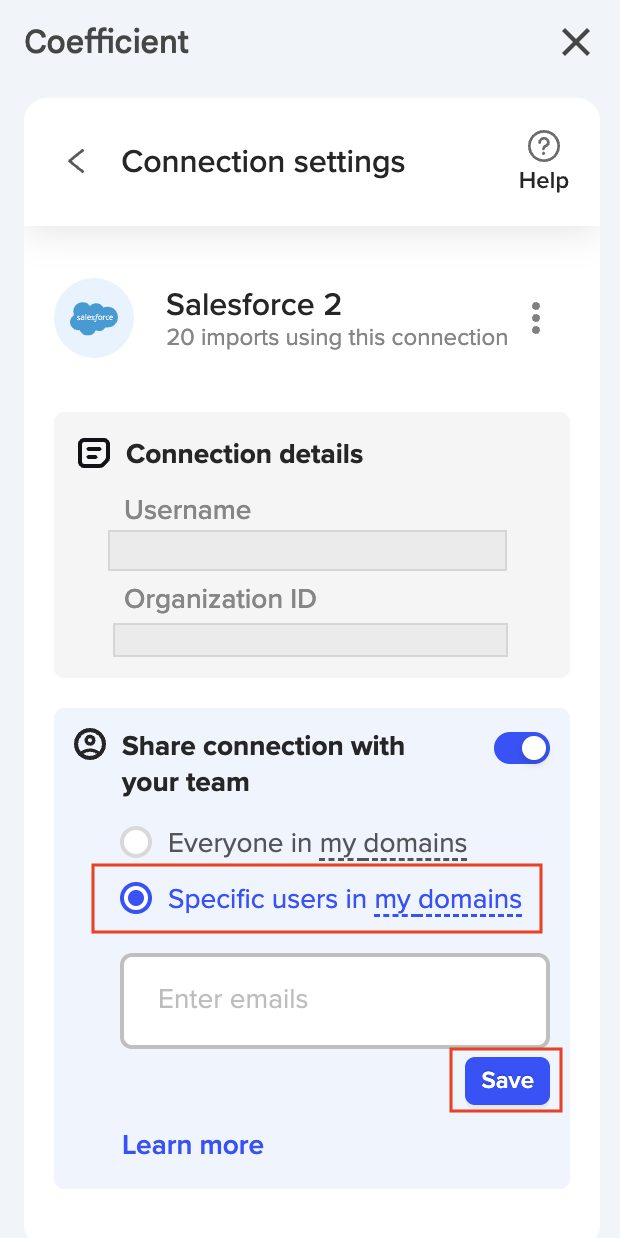Screen dimensions: 620x1238
Task: Close the Coefficient sidebar panel
Action: point(576,42)
